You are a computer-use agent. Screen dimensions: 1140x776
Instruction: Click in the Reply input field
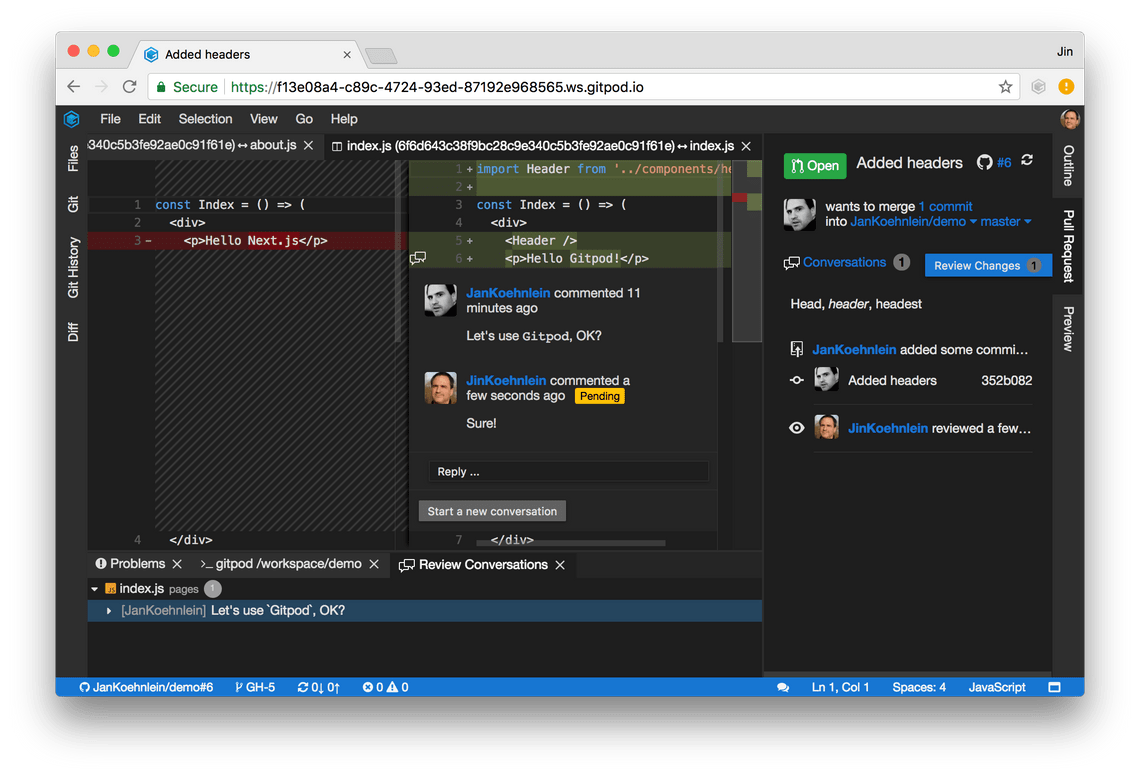[569, 471]
